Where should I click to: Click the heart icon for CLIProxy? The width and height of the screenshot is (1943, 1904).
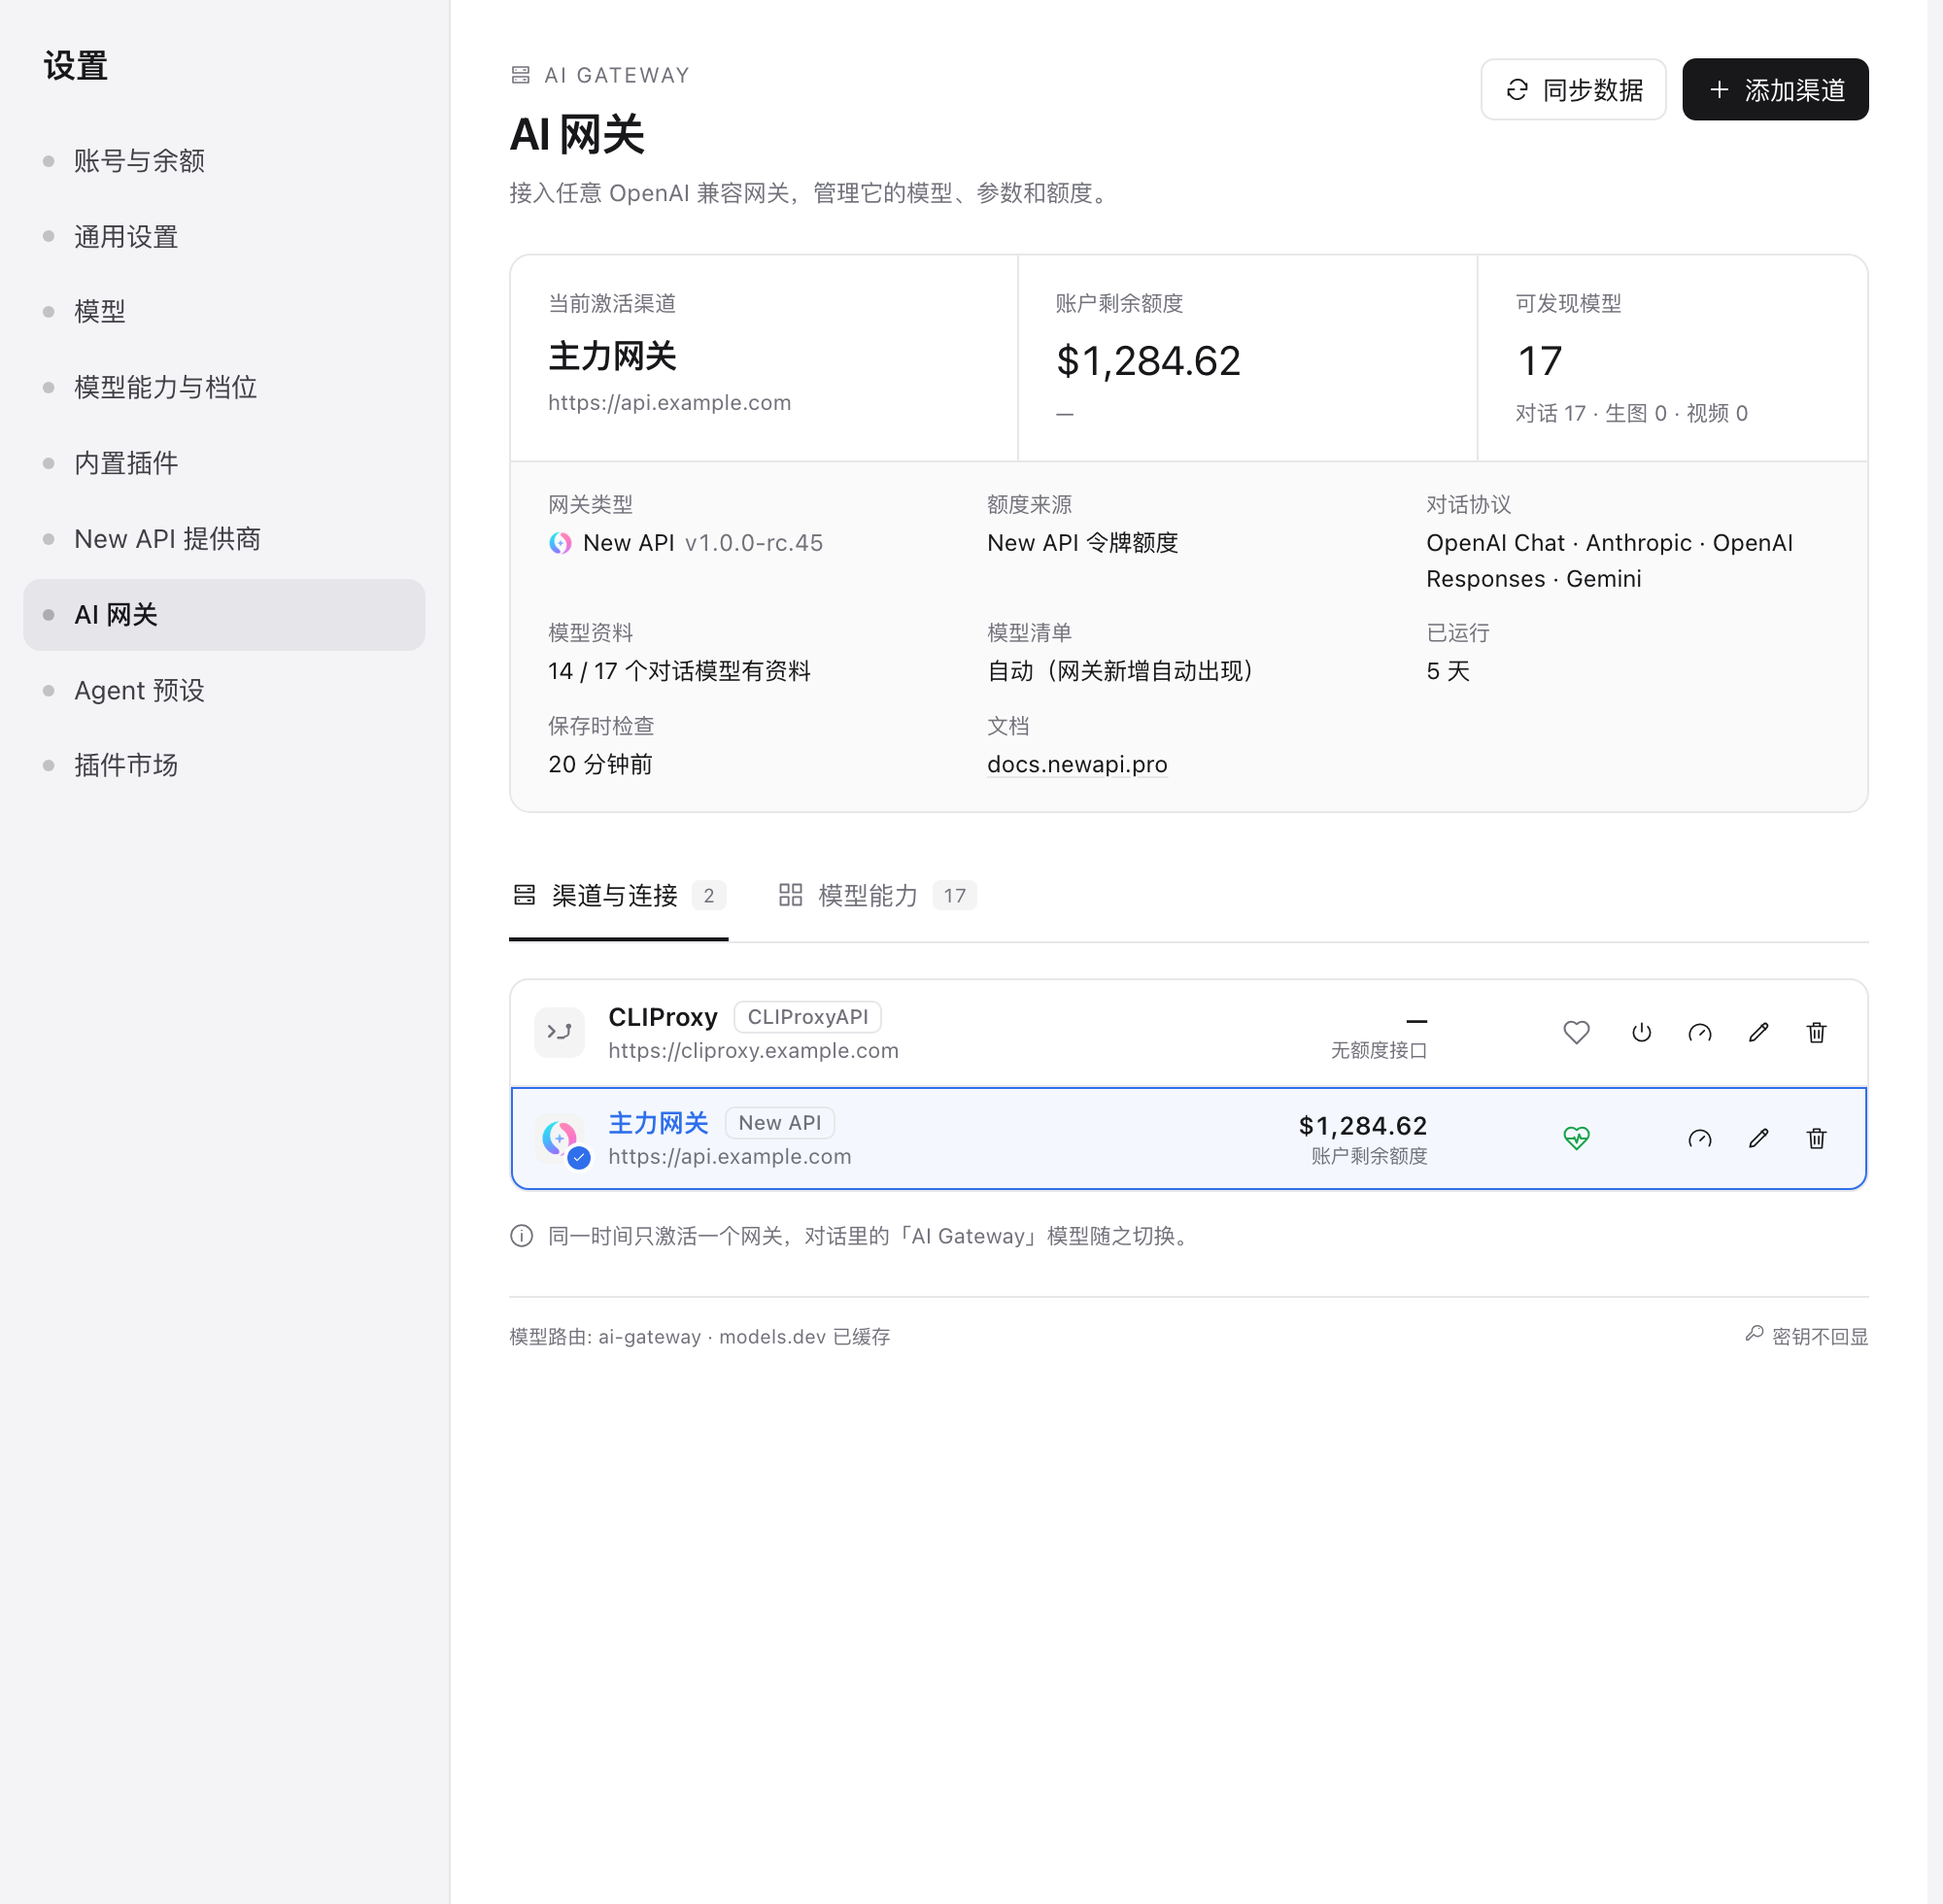click(1576, 1032)
